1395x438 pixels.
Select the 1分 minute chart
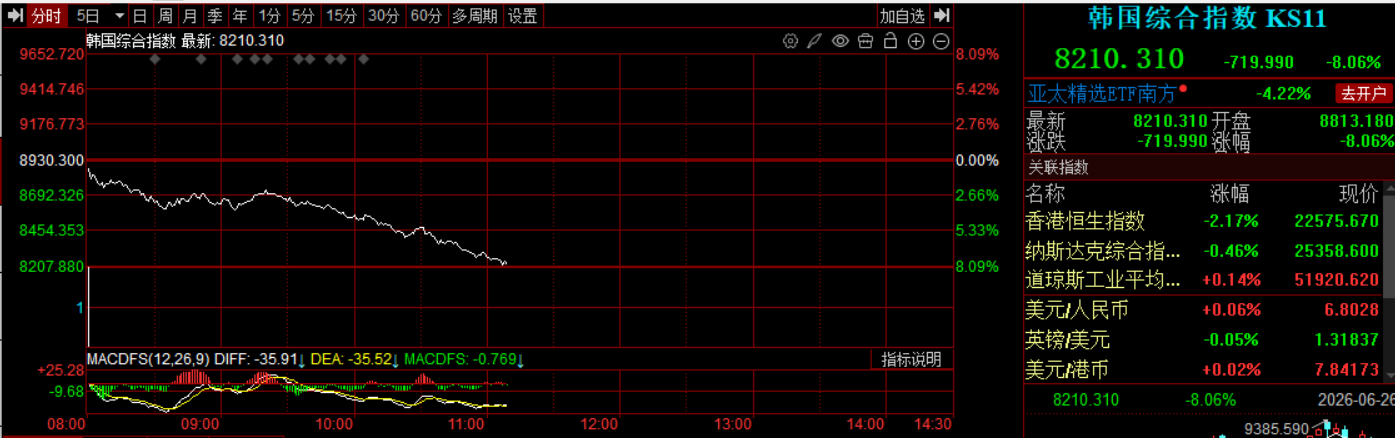[x=269, y=15]
